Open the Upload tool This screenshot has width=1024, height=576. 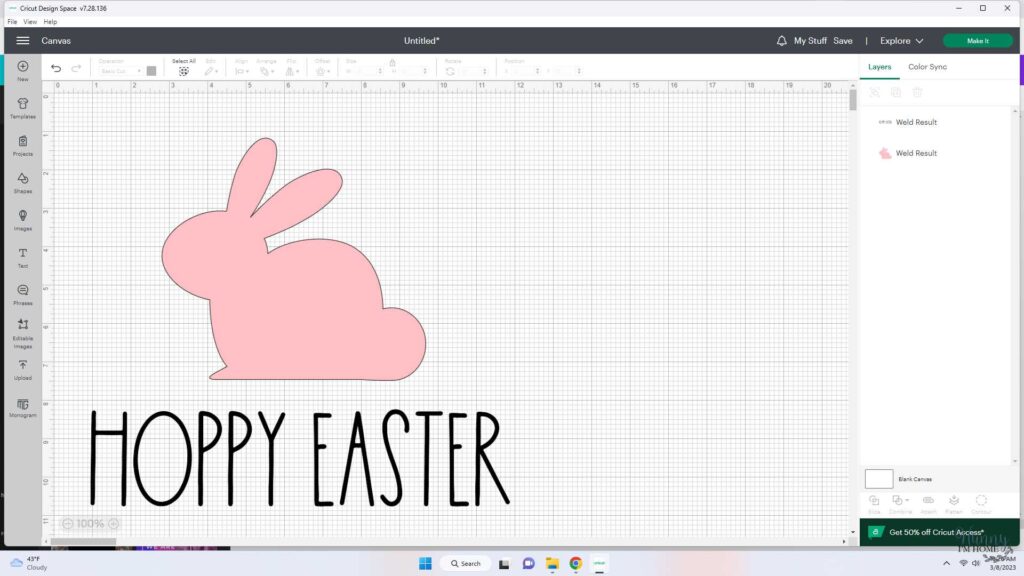(x=23, y=369)
